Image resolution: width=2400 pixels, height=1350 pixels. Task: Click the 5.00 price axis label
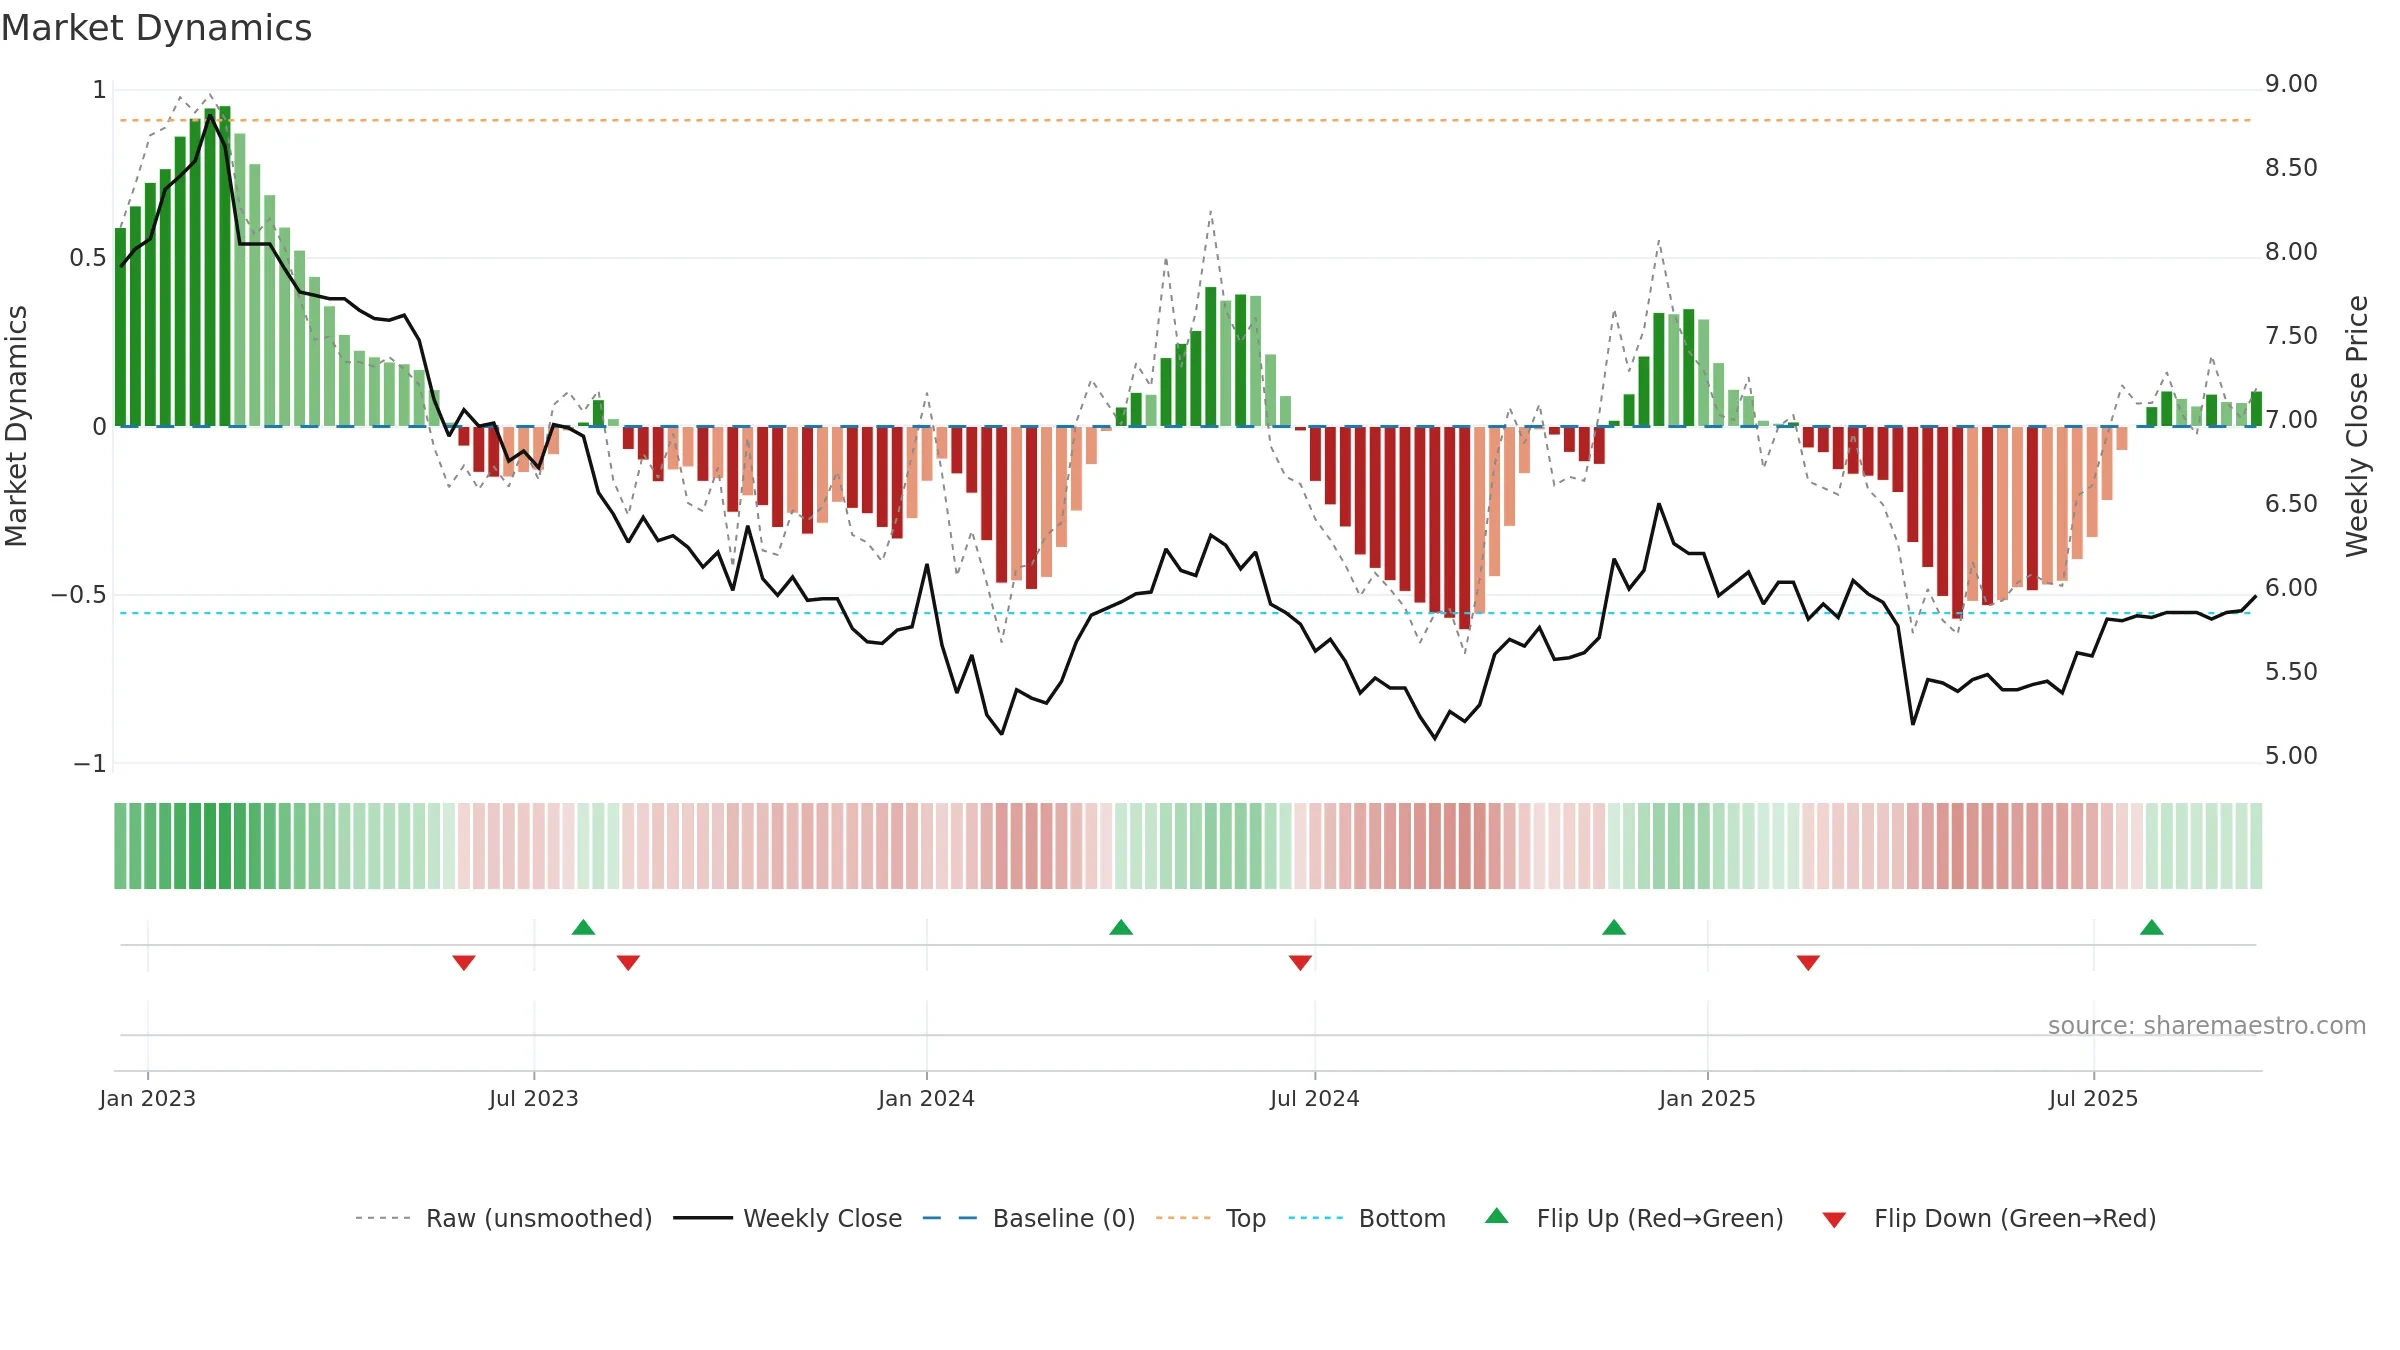tap(2291, 756)
